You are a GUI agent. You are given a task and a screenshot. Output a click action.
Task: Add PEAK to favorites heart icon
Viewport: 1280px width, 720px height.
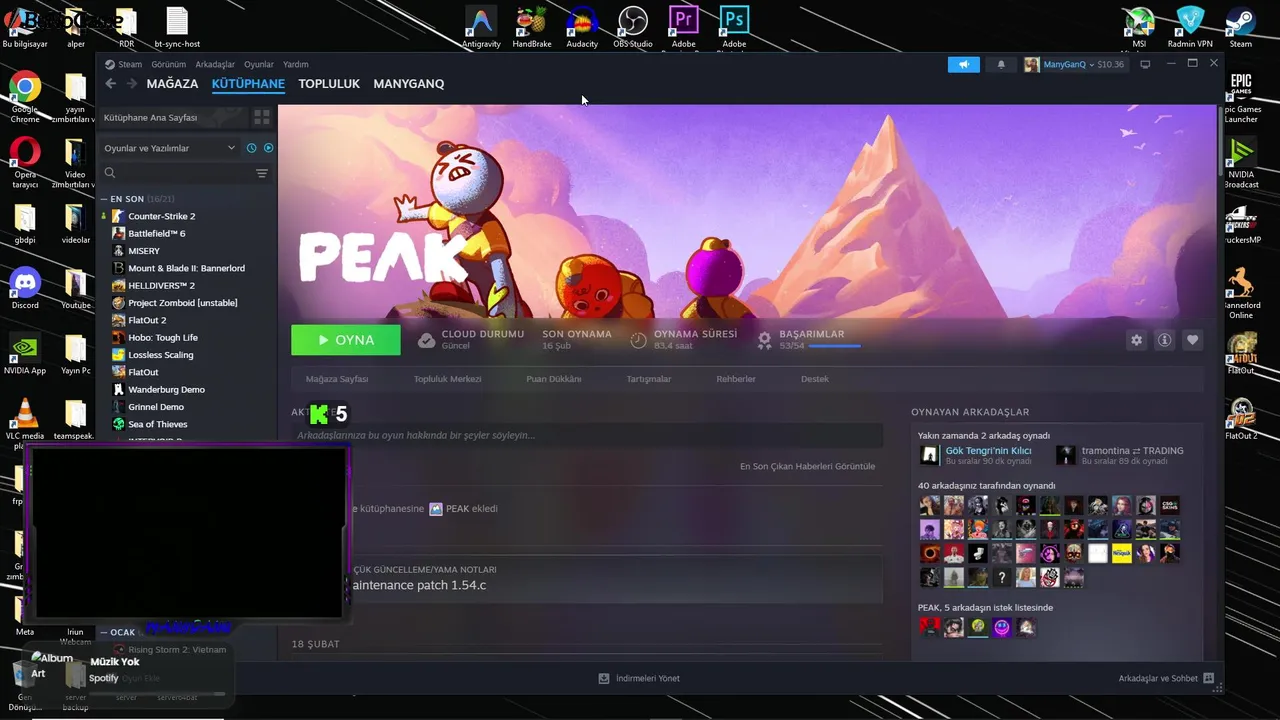point(1192,340)
